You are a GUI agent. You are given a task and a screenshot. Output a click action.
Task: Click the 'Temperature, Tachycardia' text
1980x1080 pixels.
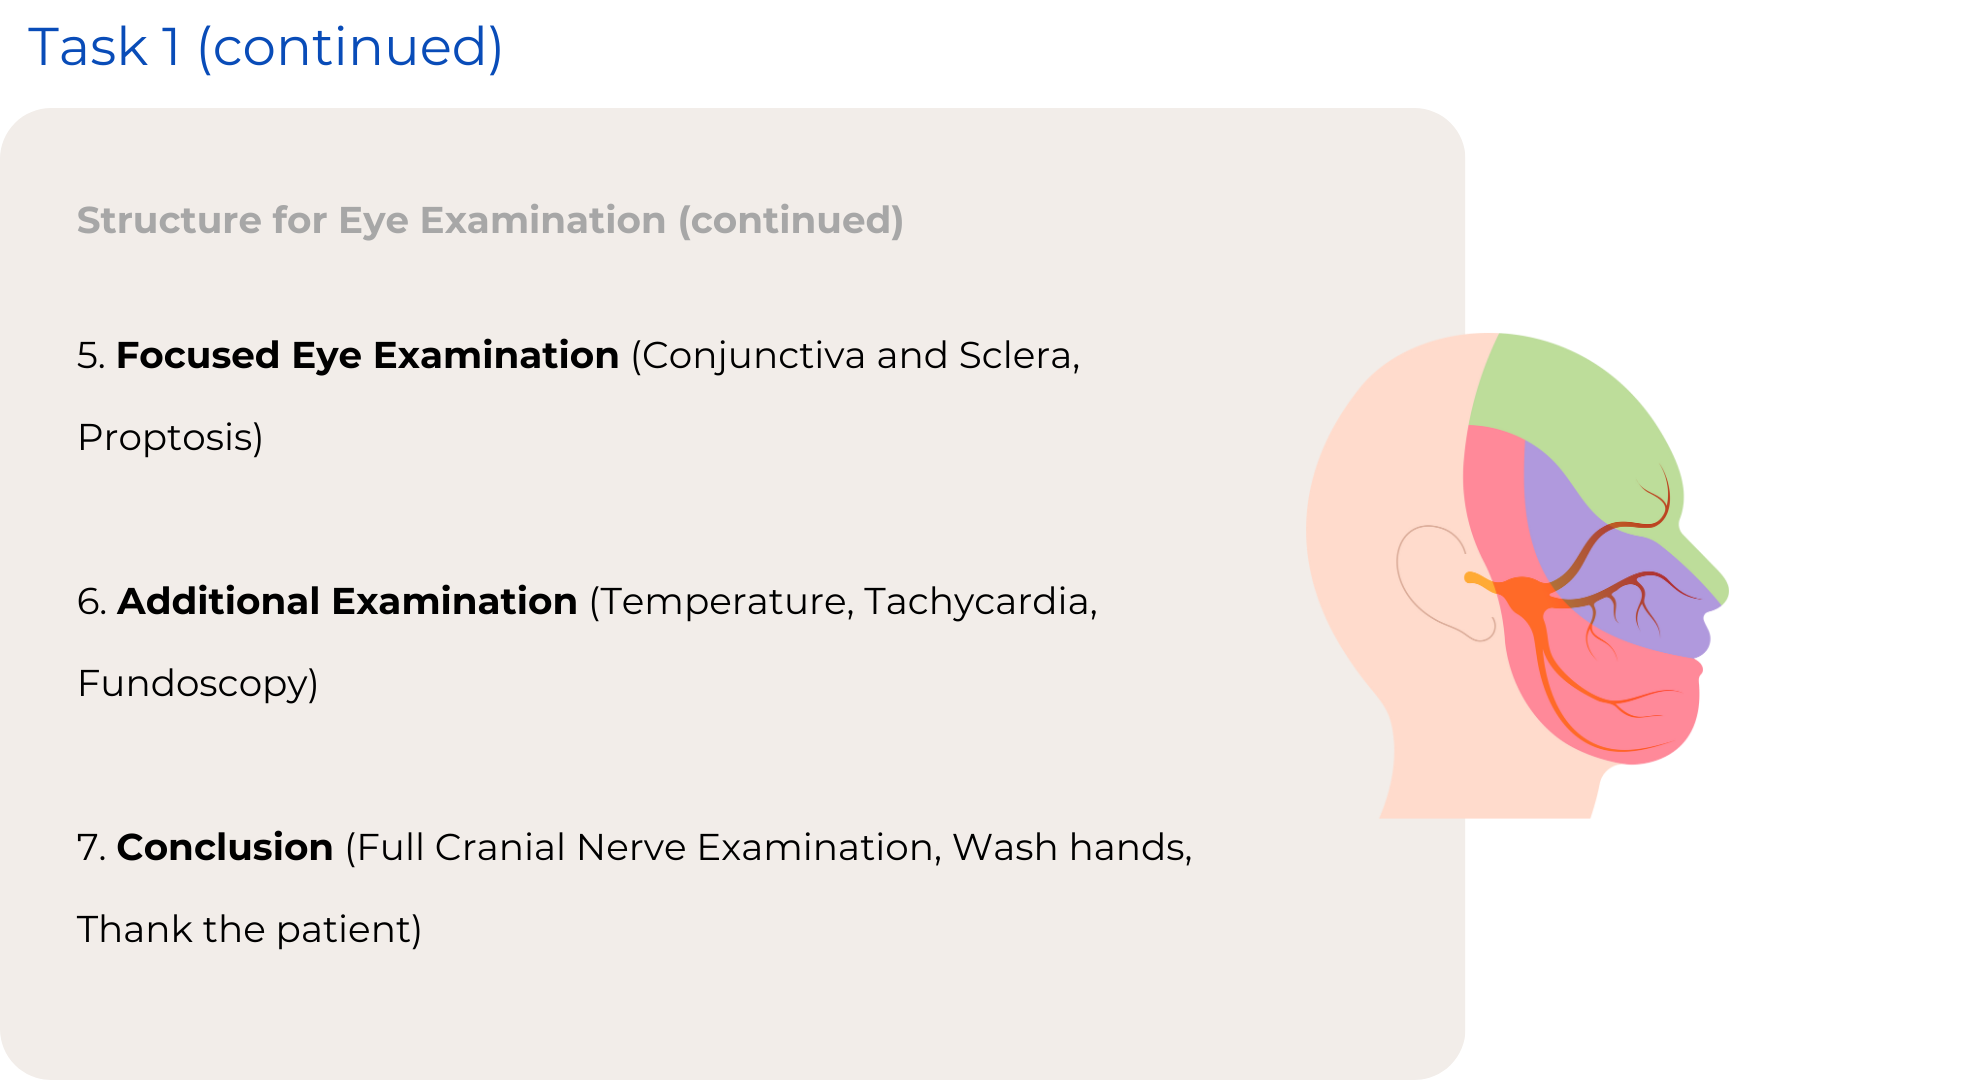tap(844, 602)
